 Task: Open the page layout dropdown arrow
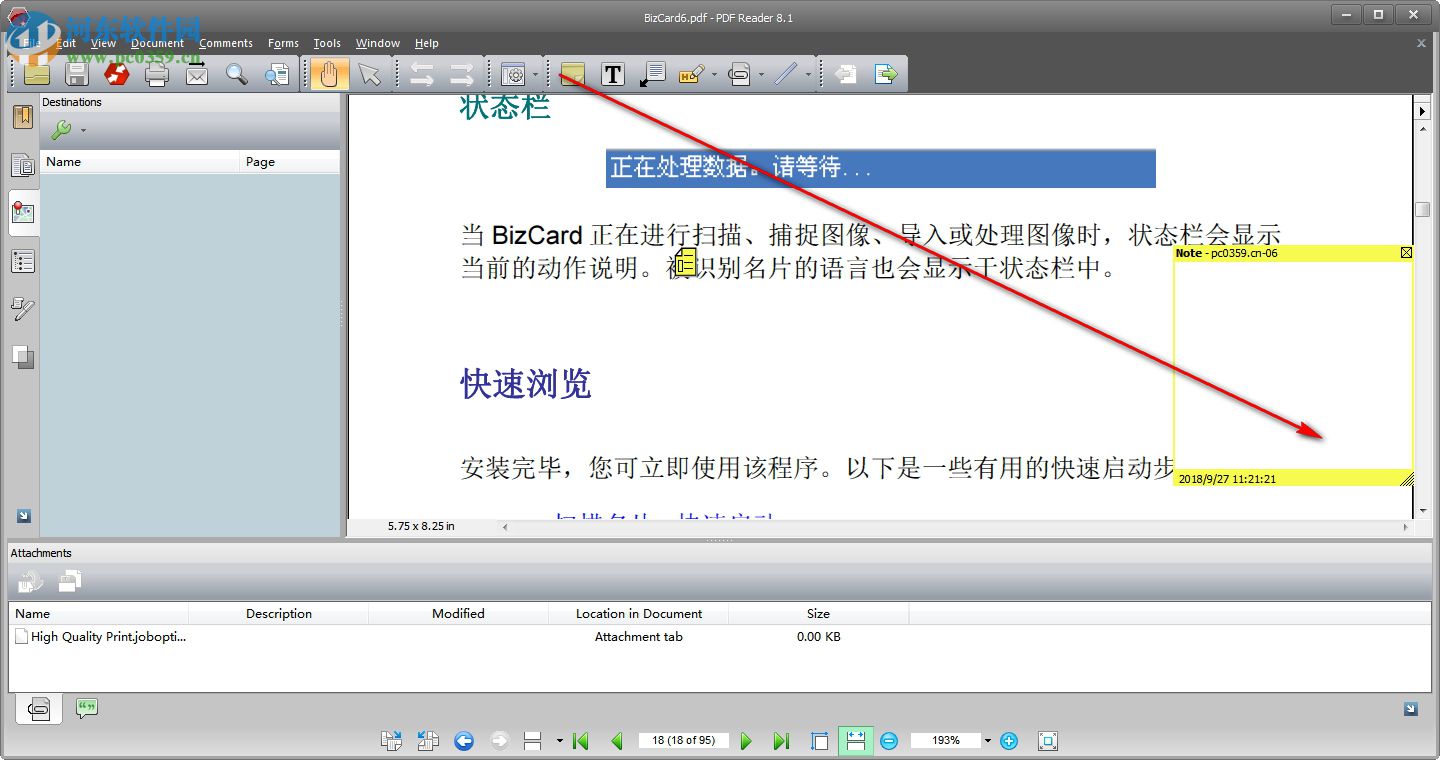[559, 741]
